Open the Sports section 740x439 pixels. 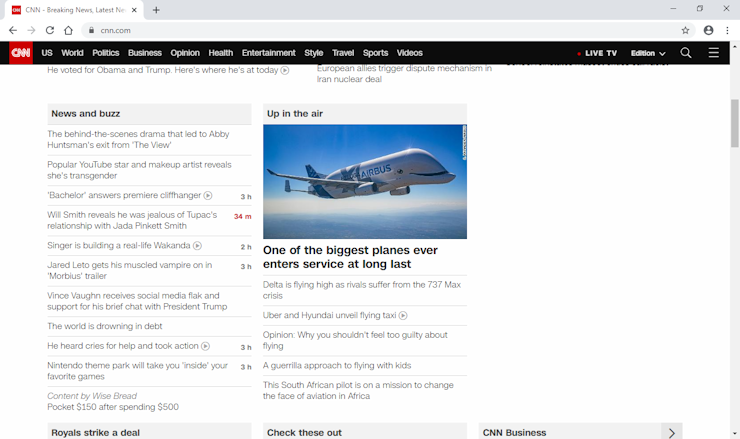pos(376,53)
